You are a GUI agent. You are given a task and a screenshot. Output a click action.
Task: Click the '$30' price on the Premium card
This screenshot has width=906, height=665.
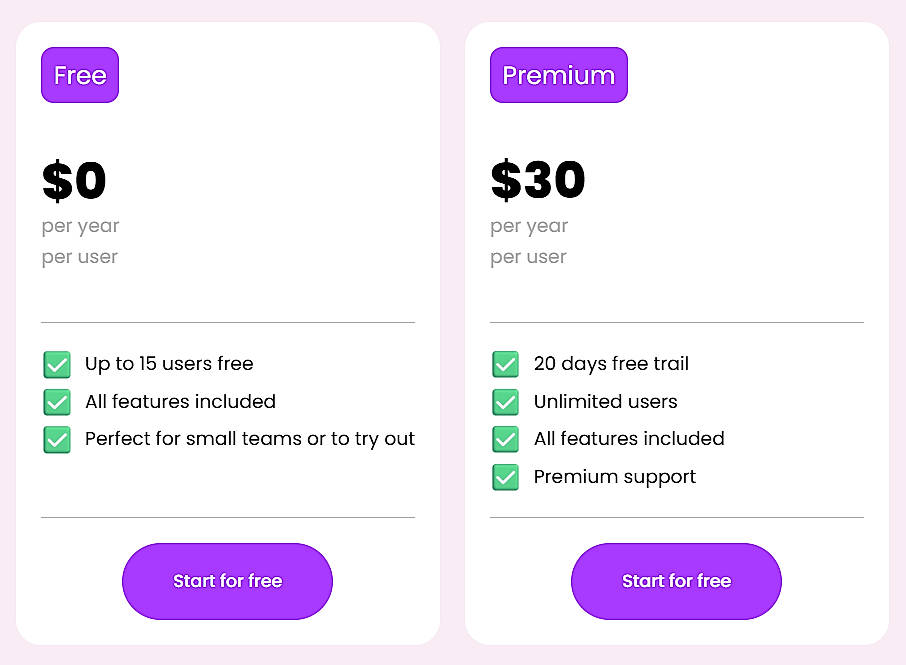coord(536,180)
